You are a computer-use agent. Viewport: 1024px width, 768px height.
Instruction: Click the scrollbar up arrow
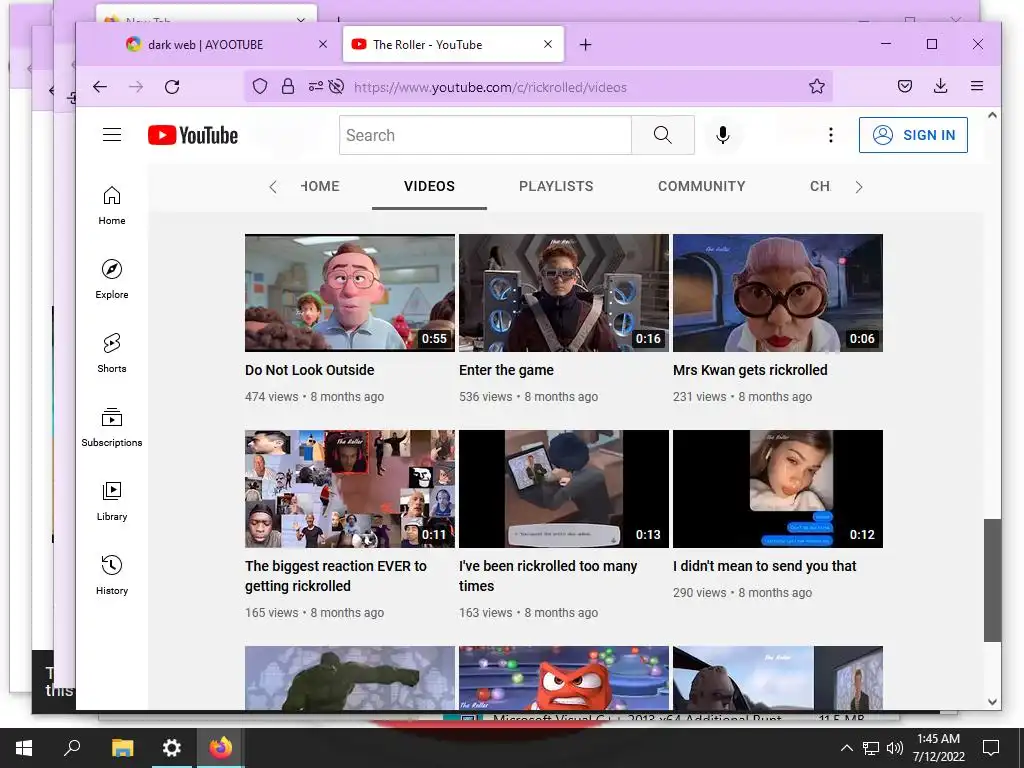pyautogui.click(x=993, y=116)
